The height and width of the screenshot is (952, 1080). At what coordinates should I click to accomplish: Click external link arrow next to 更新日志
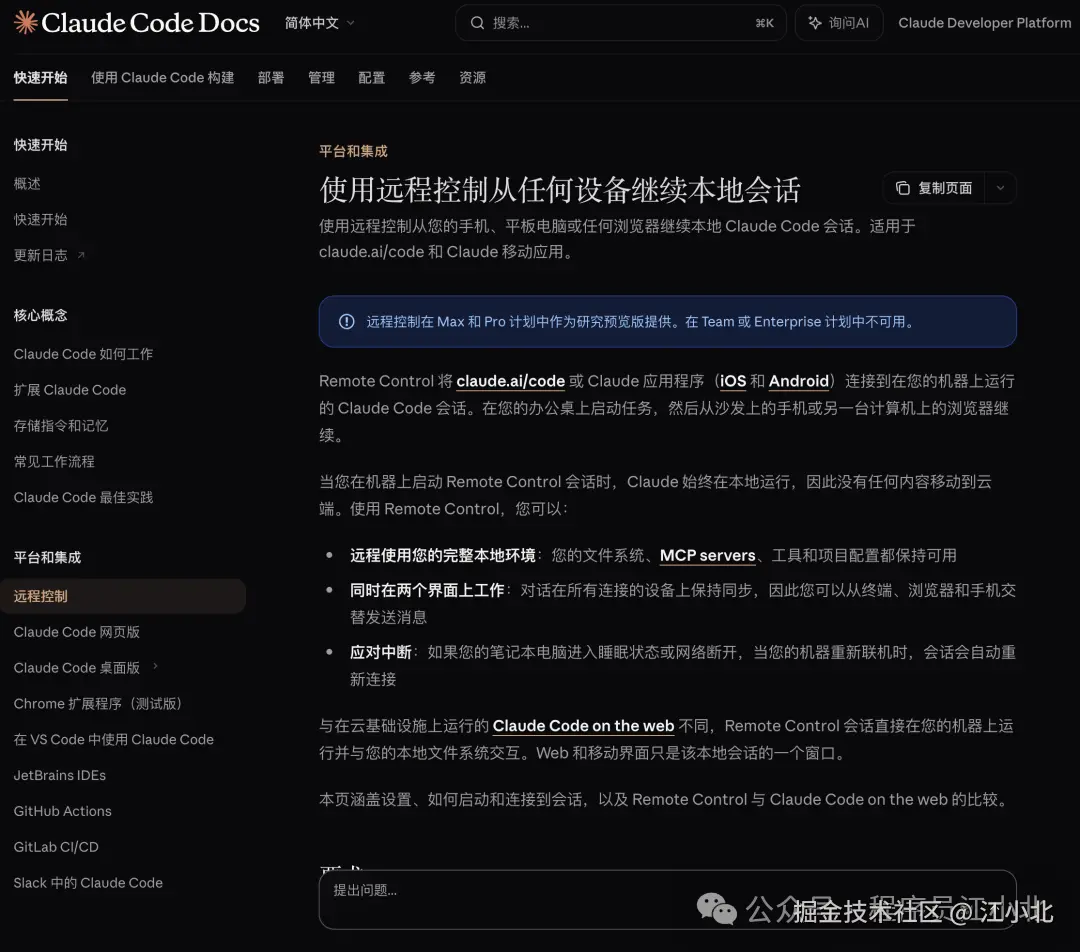[81, 255]
